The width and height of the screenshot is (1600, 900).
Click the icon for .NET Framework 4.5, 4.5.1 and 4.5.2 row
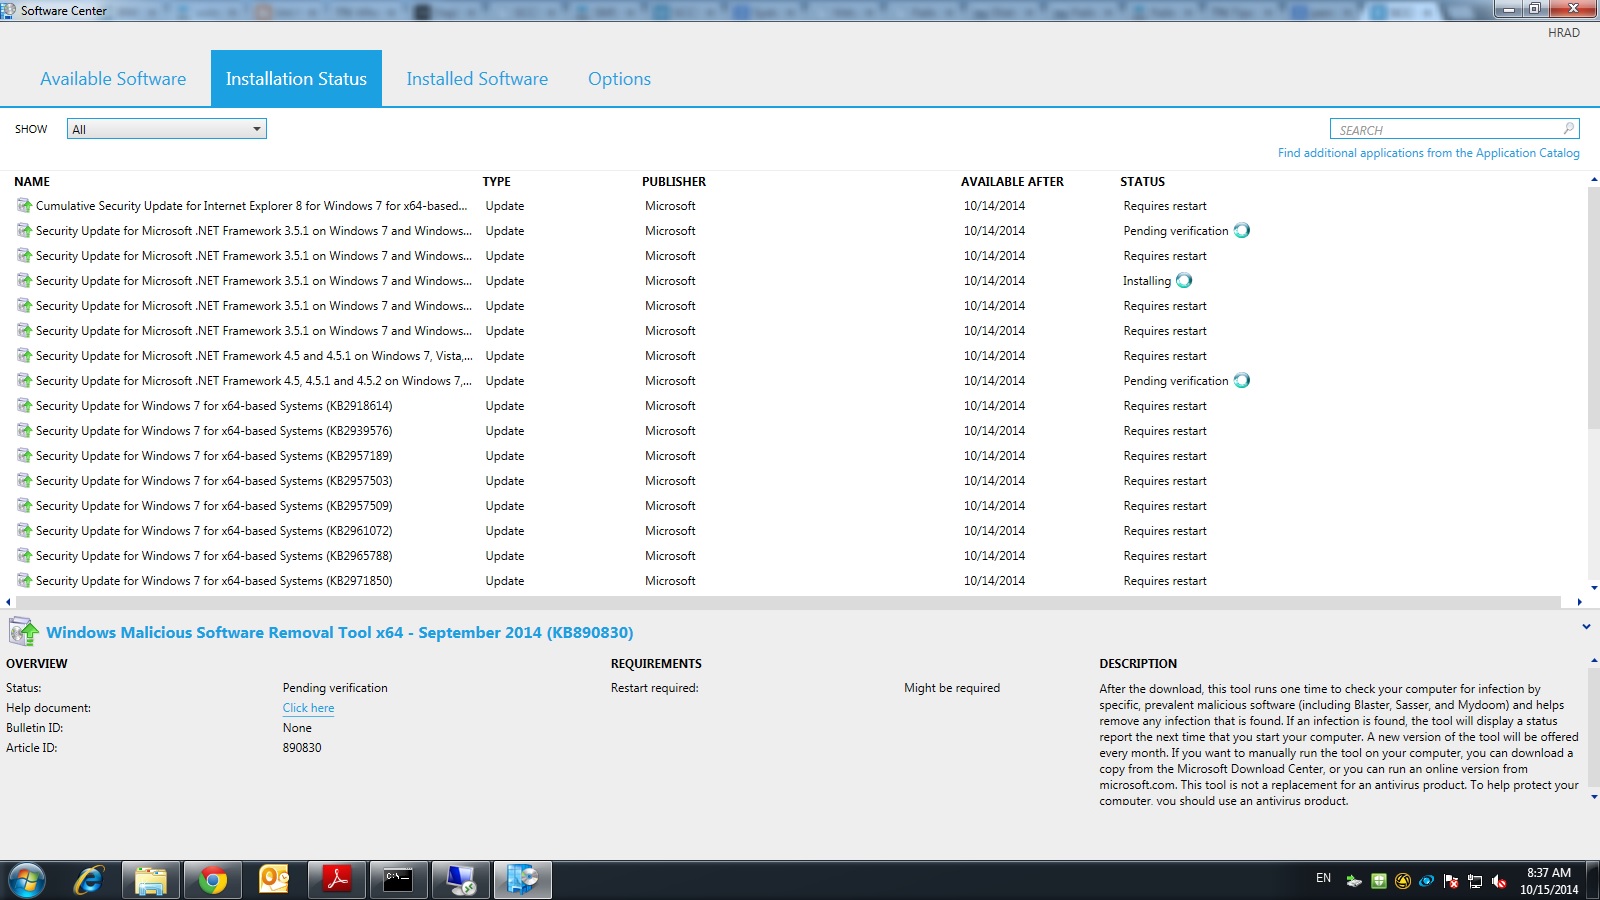coord(24,381)
